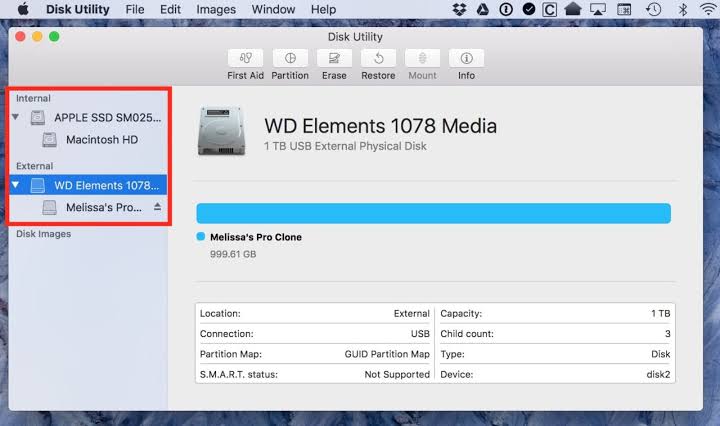The width and height of the screenshot is (720, 426).
Task: Click the blue Melissa's Pro Clone legend dot
Action: point(201,236)
